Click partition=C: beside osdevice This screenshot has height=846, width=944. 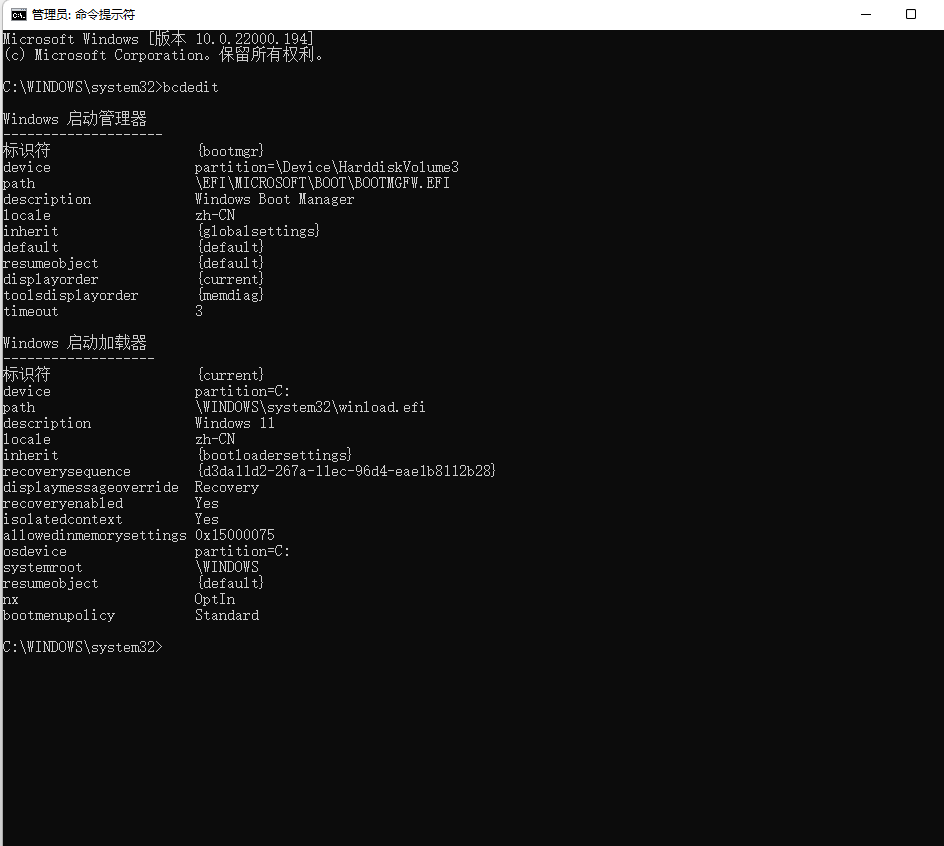click(242, 551)
